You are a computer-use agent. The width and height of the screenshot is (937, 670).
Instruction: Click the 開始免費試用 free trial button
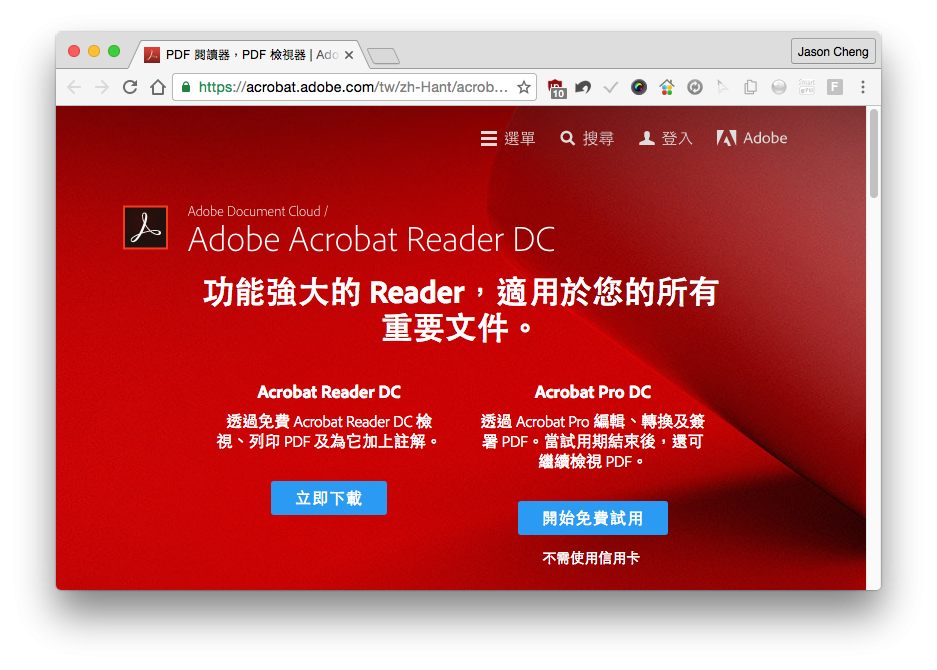(x=593, y=518)
